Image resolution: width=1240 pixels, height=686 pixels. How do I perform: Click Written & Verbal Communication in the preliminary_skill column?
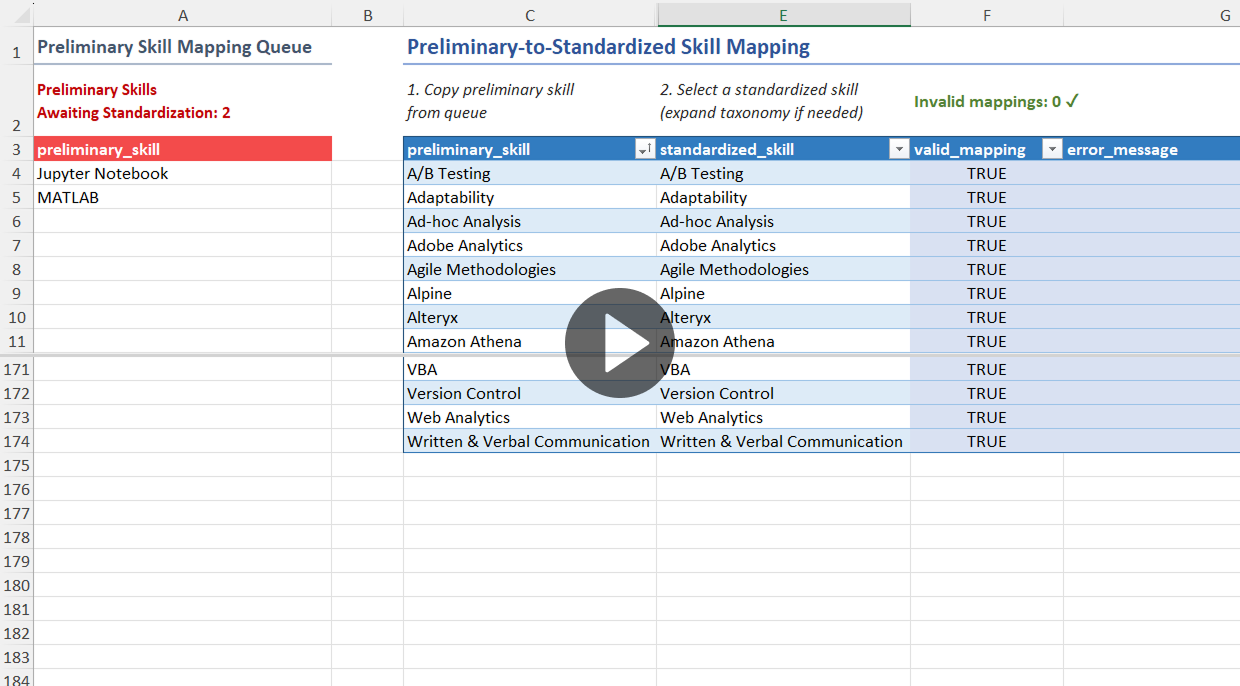click(x=530, y=442)
